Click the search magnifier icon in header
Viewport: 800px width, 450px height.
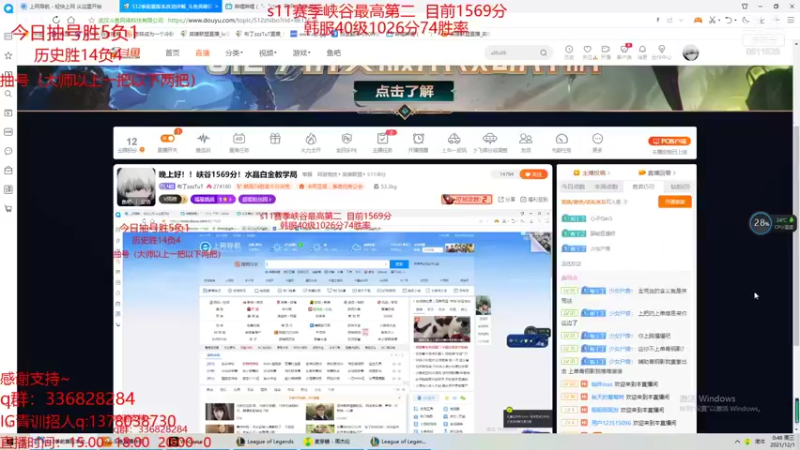(543, 53)
